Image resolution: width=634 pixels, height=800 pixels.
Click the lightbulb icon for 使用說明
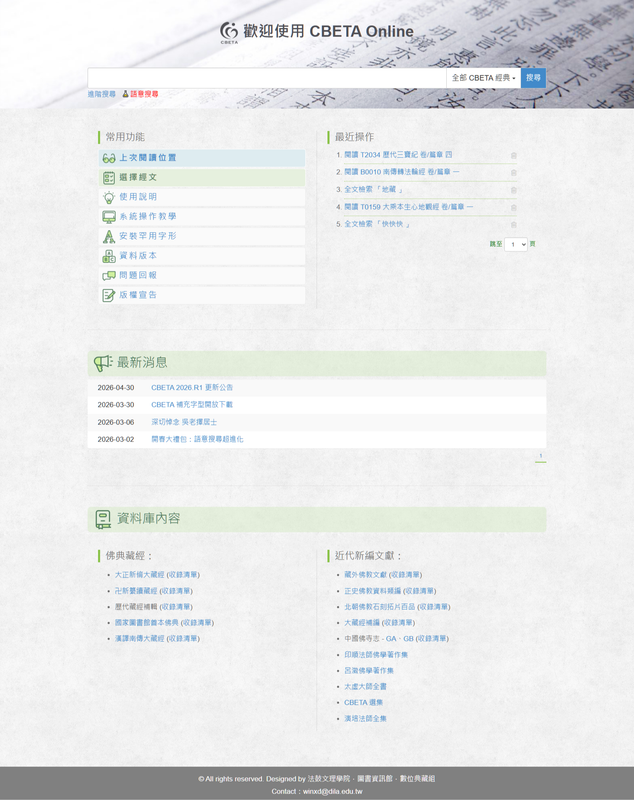click(109, 197)
